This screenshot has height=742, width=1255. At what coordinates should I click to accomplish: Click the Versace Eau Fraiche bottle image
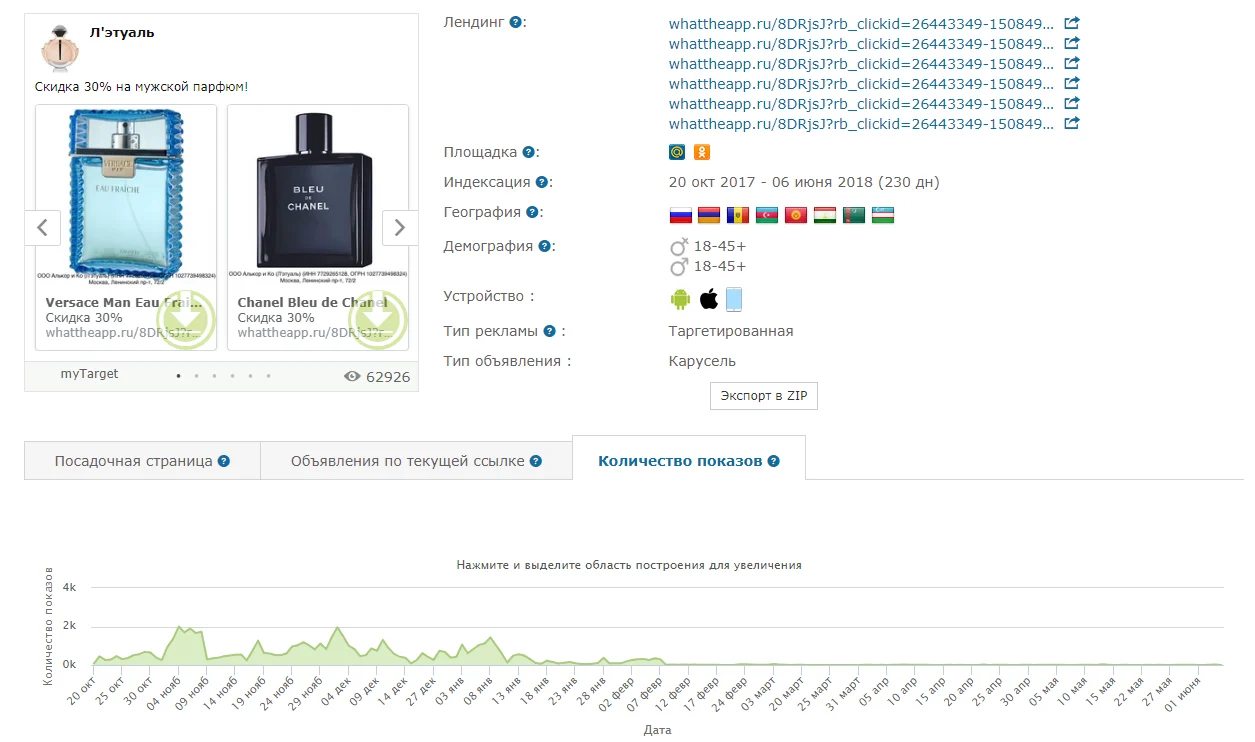[126, 192]
